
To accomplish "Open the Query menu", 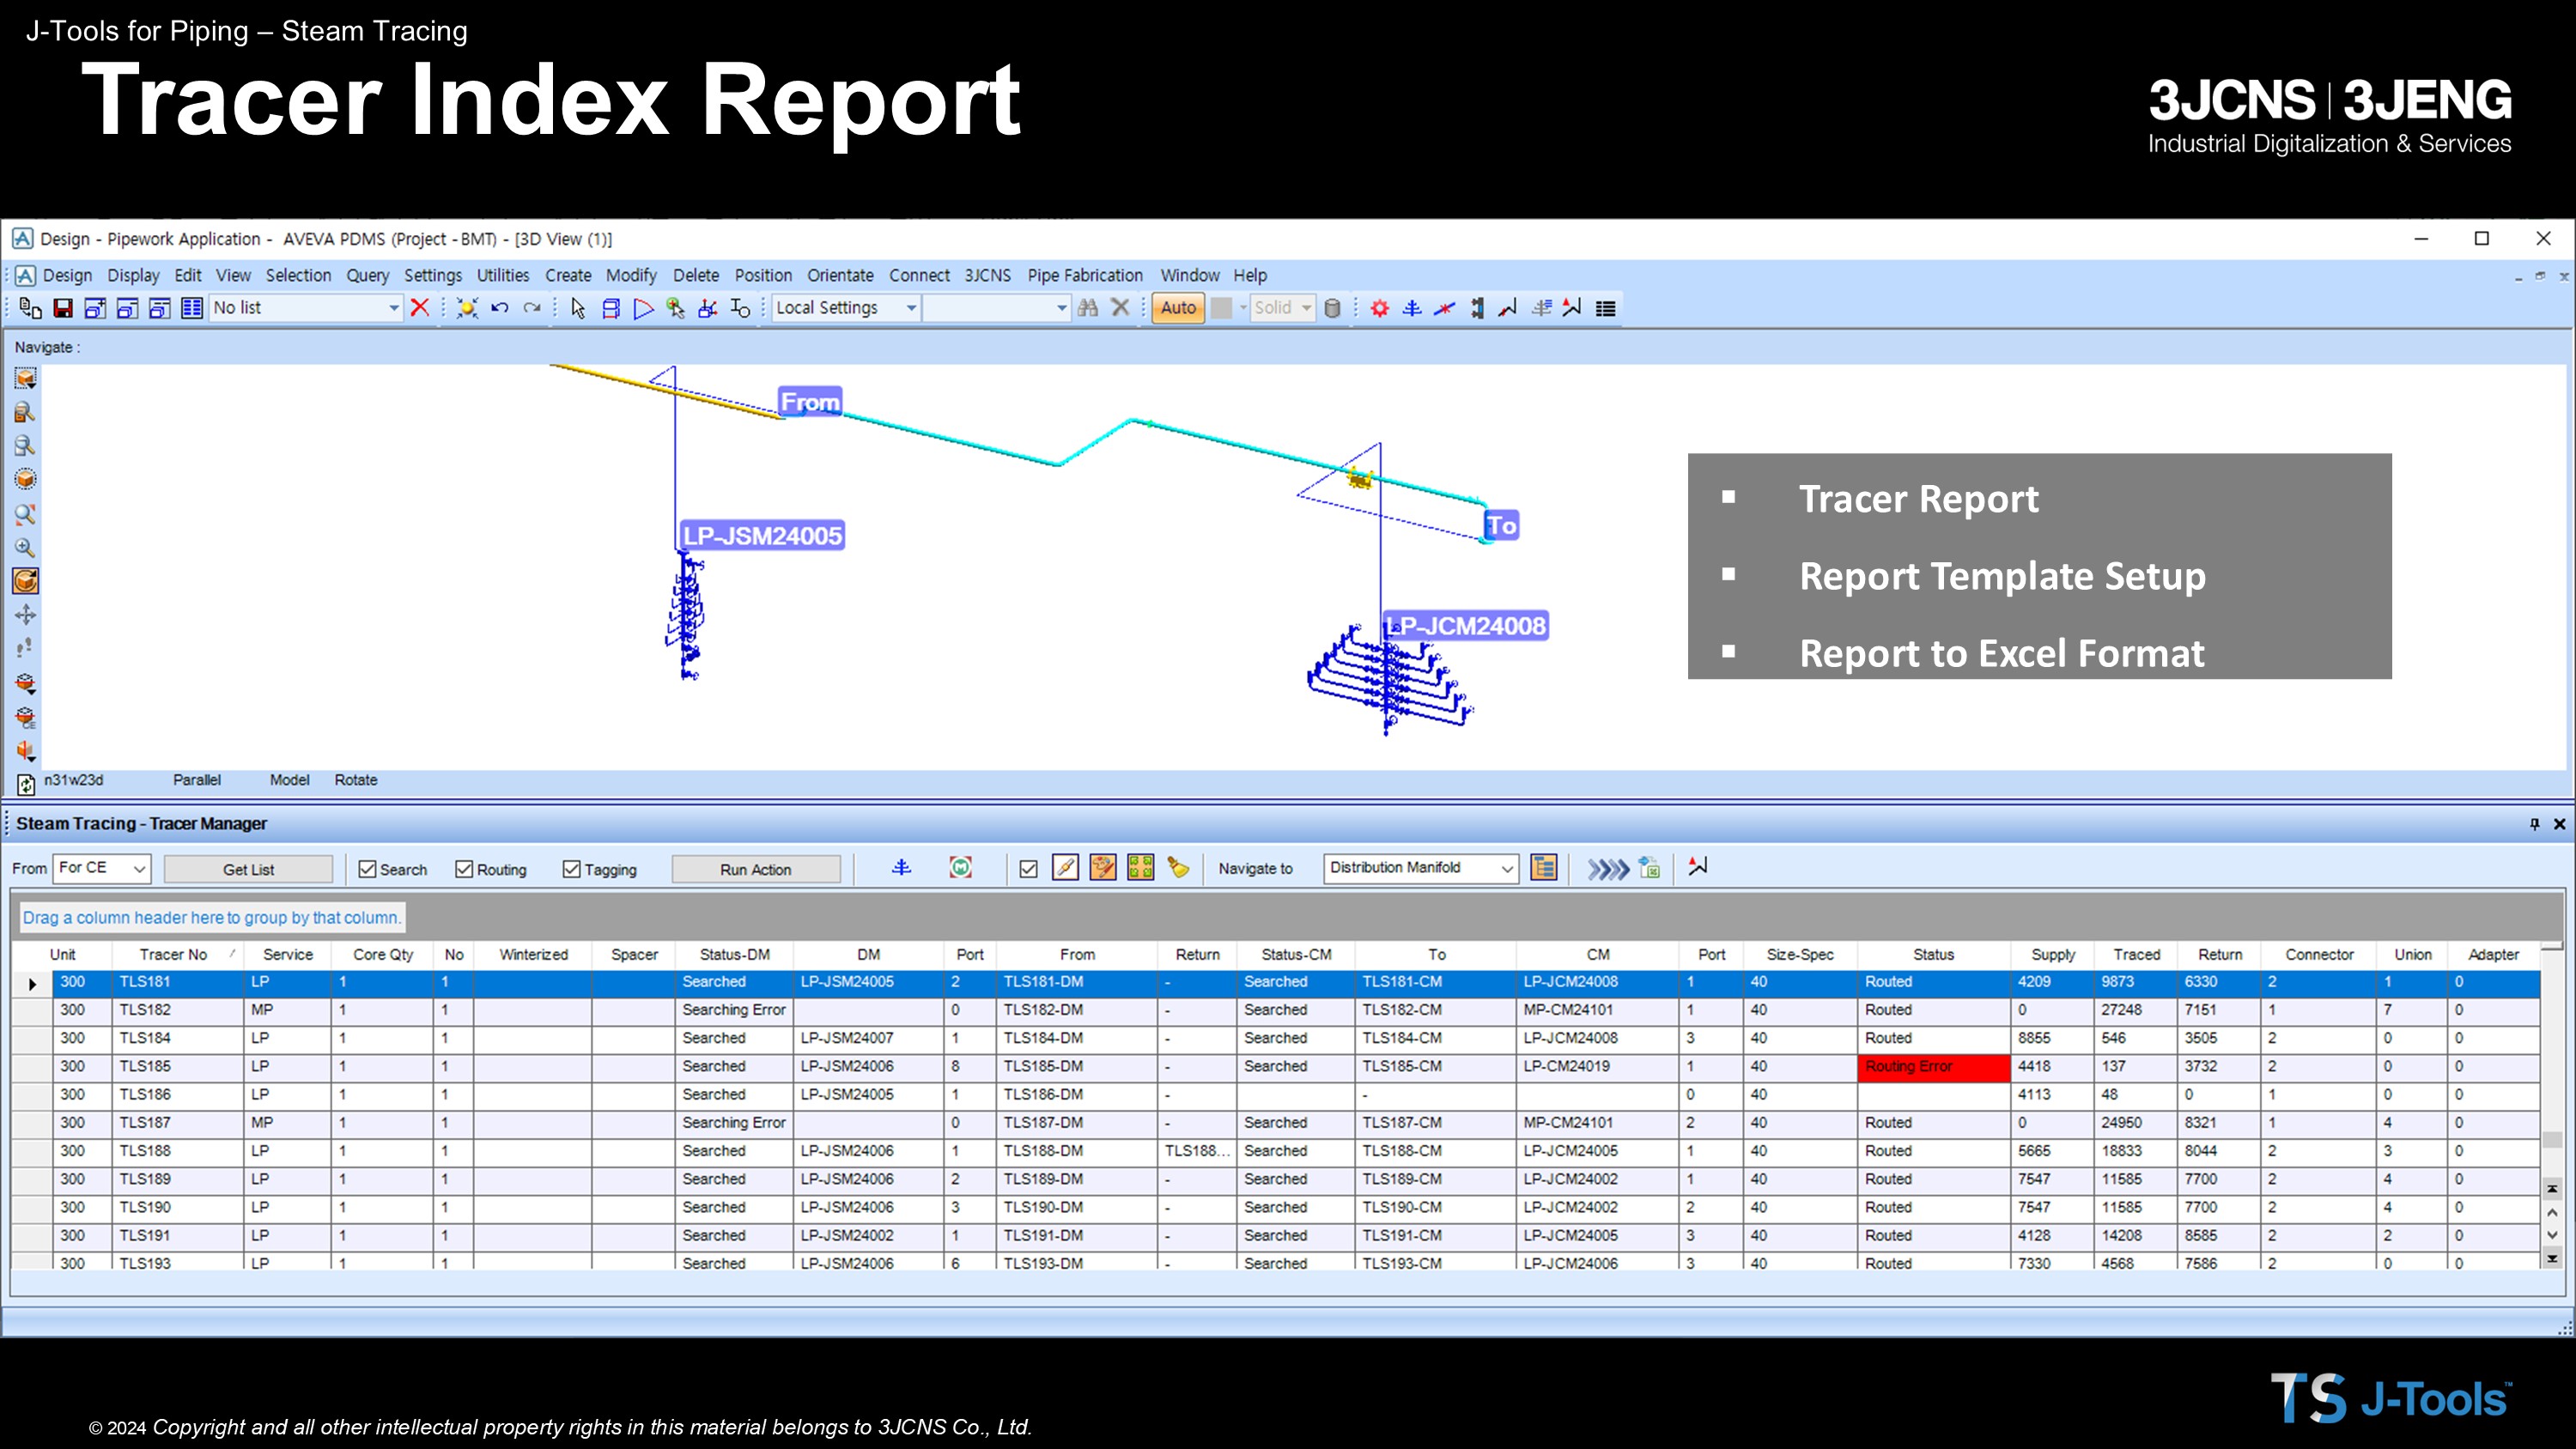I will coord(367,275).
